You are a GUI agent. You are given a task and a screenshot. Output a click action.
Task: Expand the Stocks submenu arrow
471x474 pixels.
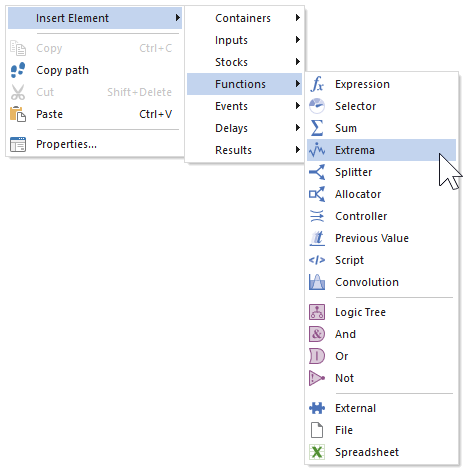298,62
